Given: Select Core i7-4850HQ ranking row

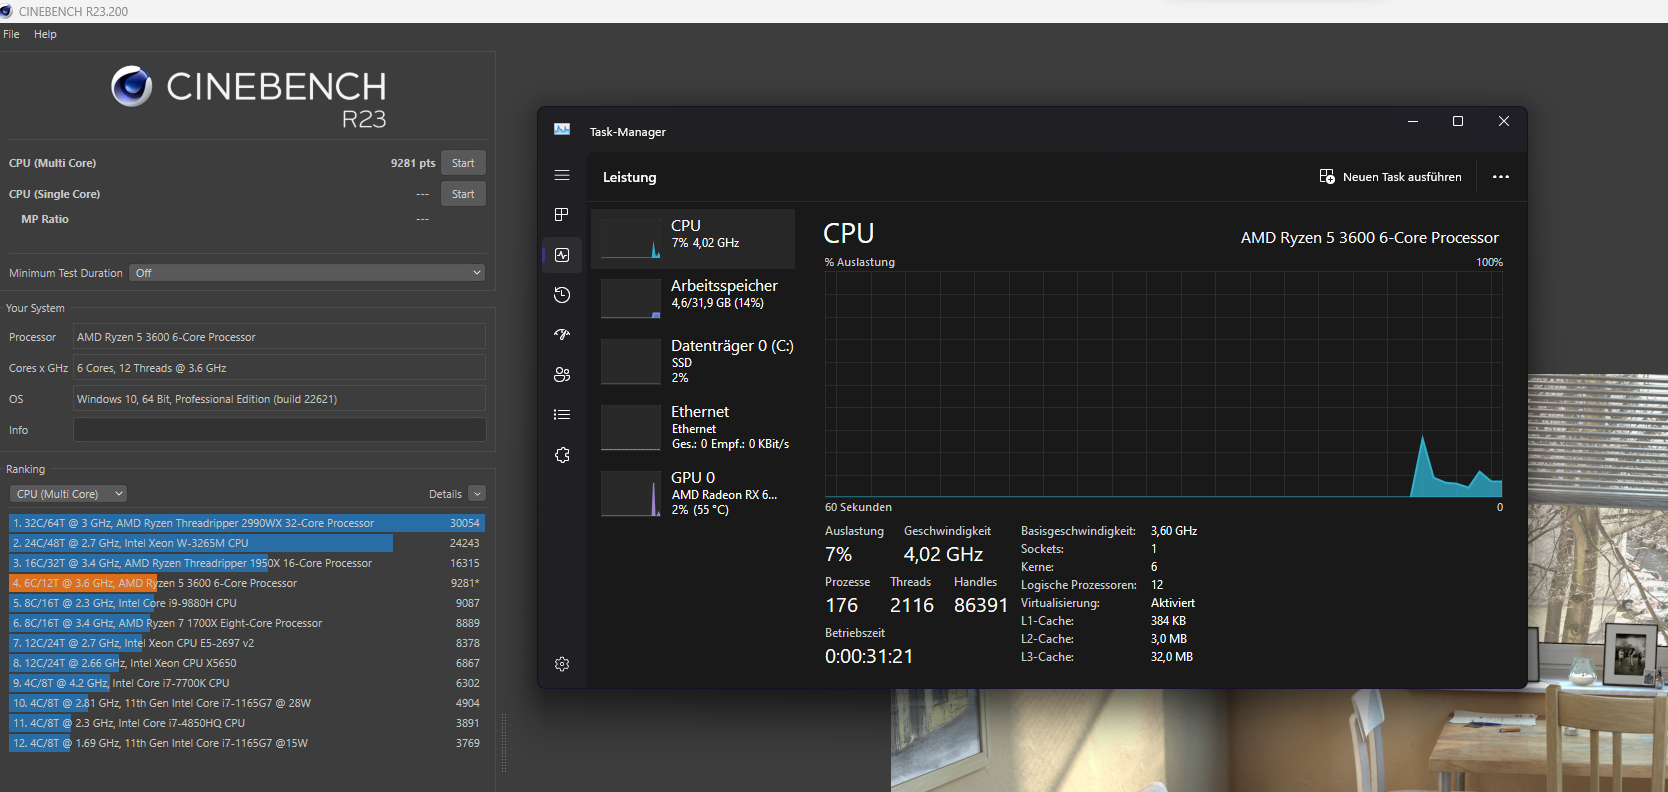Looking at the screenshot, I should point(246,723).
